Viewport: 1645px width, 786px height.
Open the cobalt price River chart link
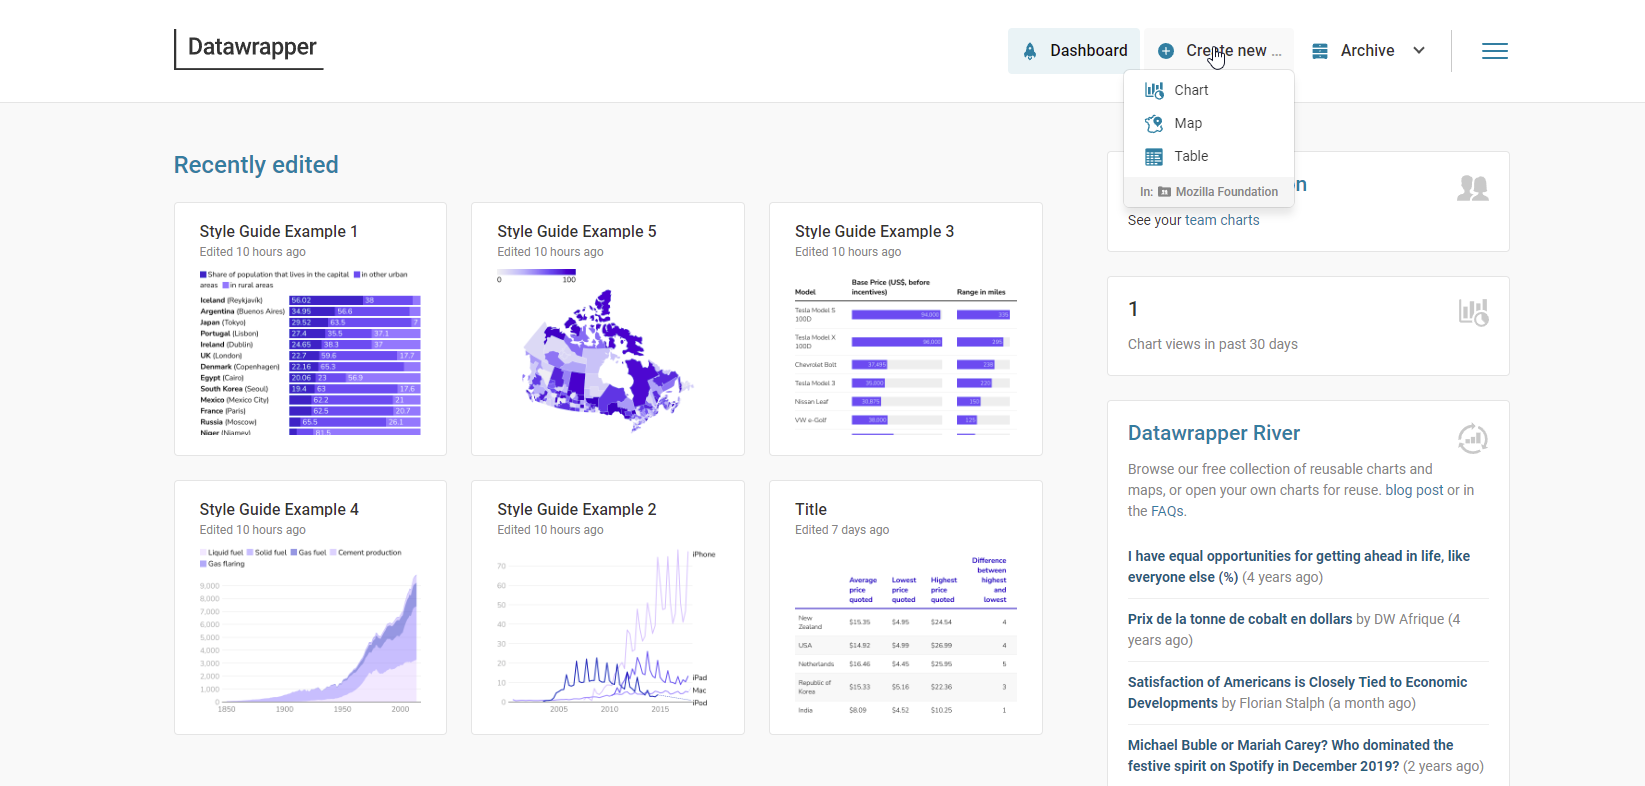(1240, 619)
